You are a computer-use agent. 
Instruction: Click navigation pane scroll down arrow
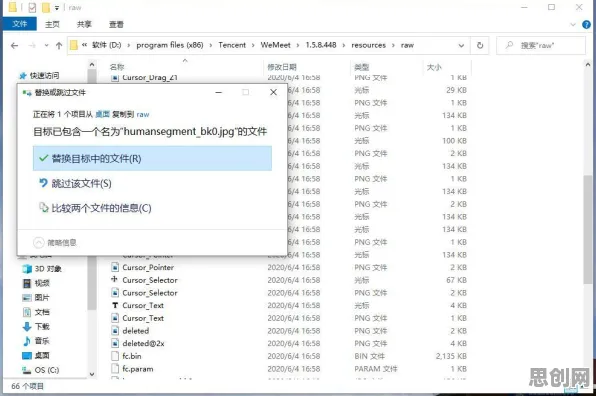coord(92,374)
